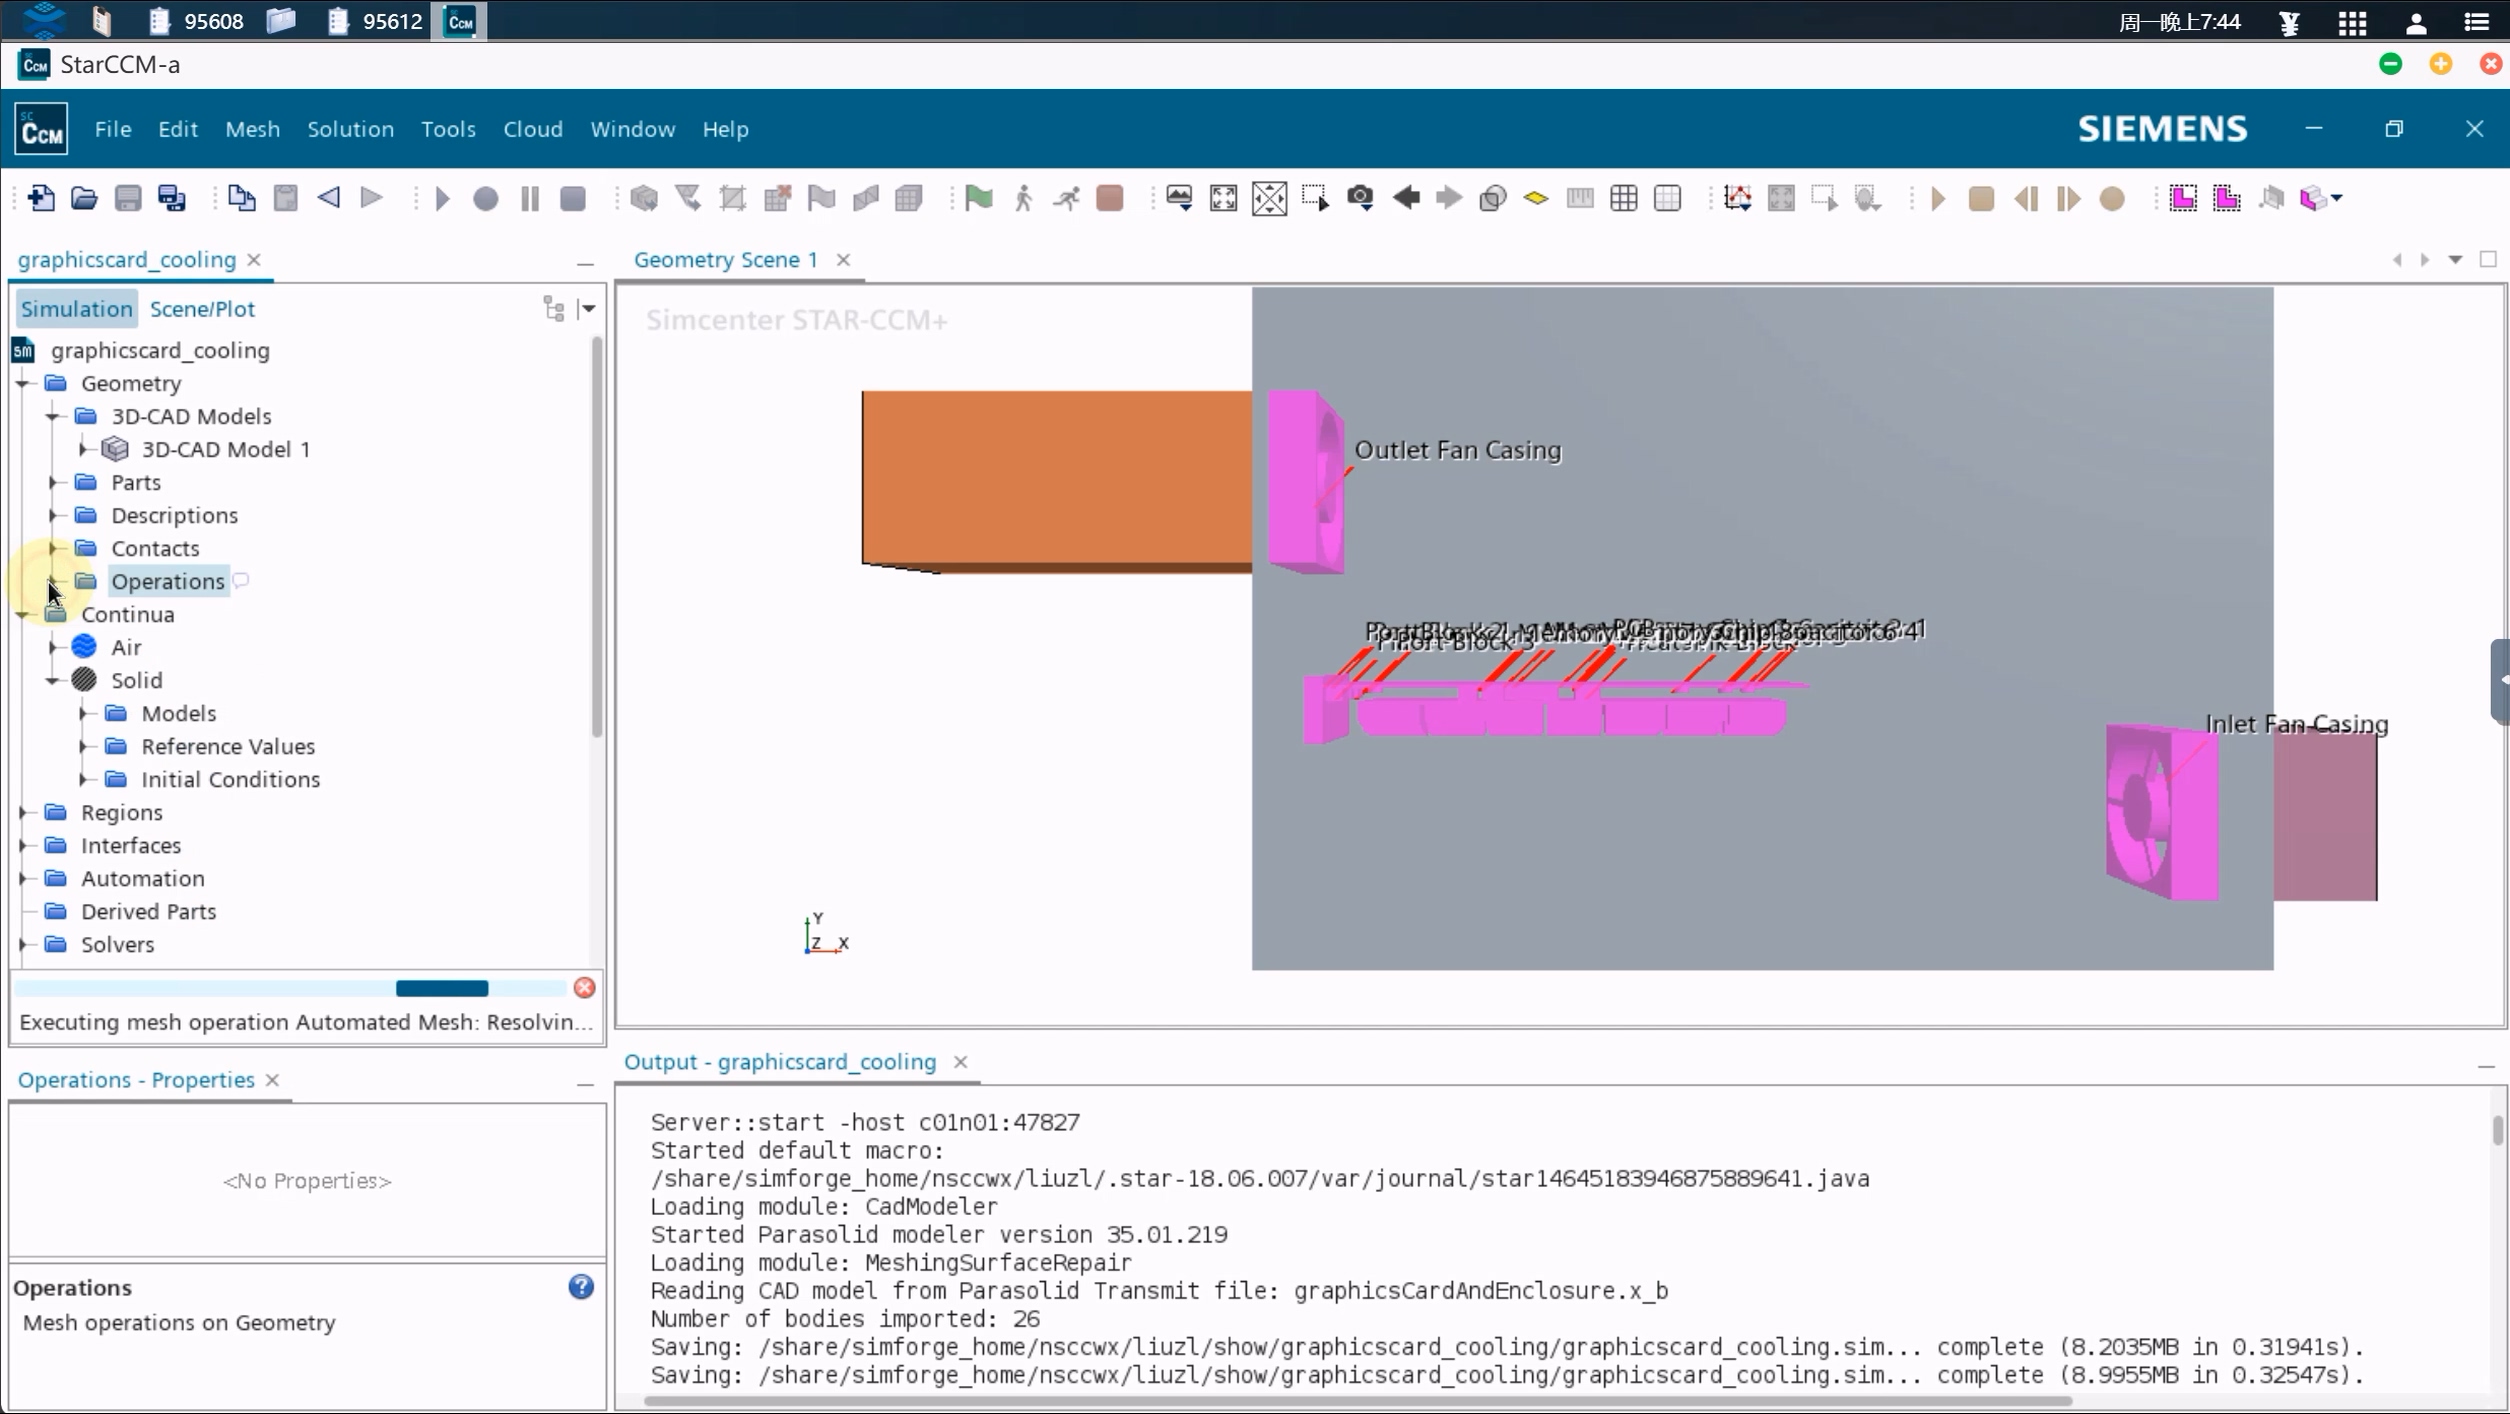Open the Mesh menu
The image size is (2510, 1414).
(x=252, y=129)
